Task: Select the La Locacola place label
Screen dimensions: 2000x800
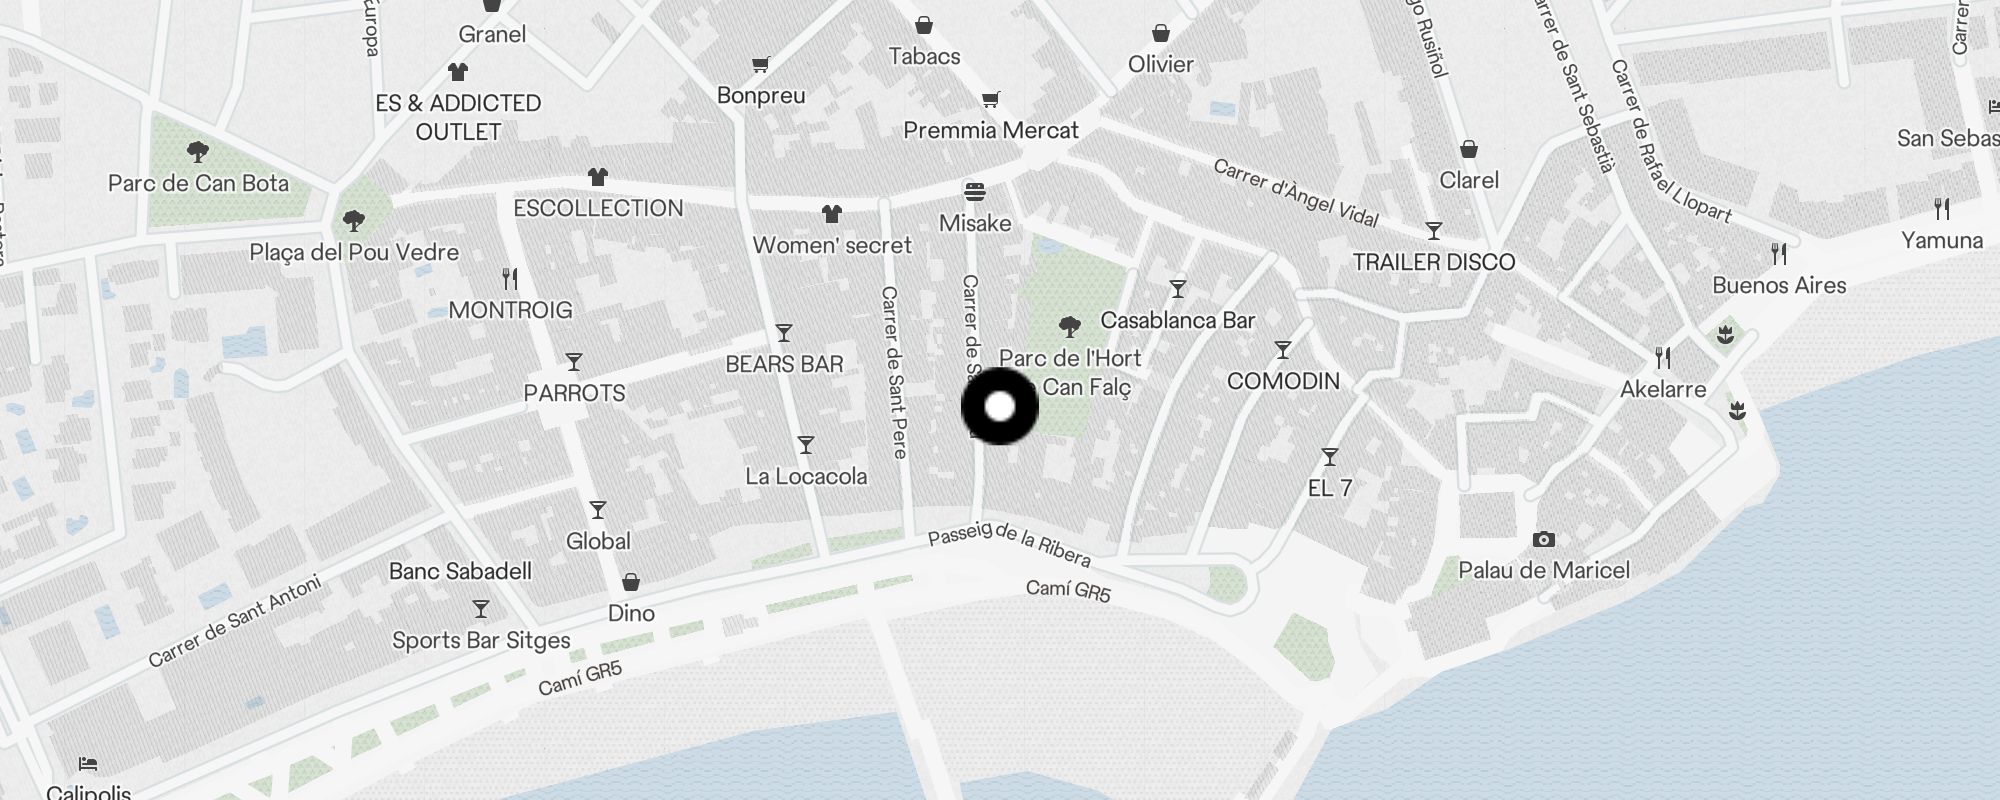Action: (x=806, y=476)
